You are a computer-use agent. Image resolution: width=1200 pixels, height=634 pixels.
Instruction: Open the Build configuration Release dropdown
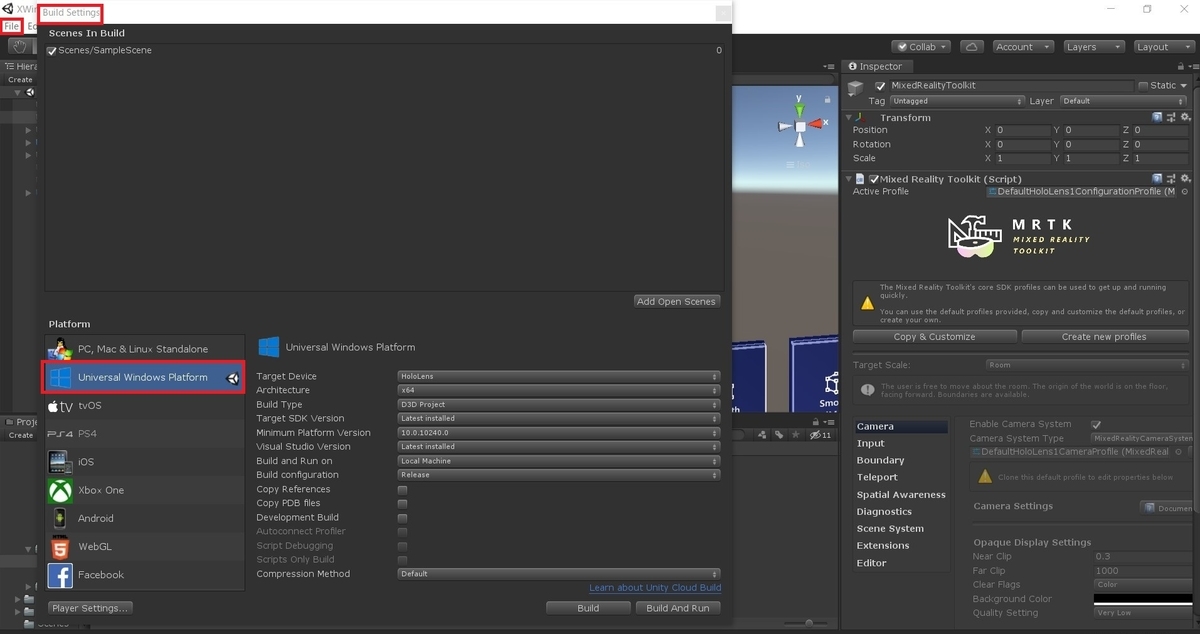(559, 475)
